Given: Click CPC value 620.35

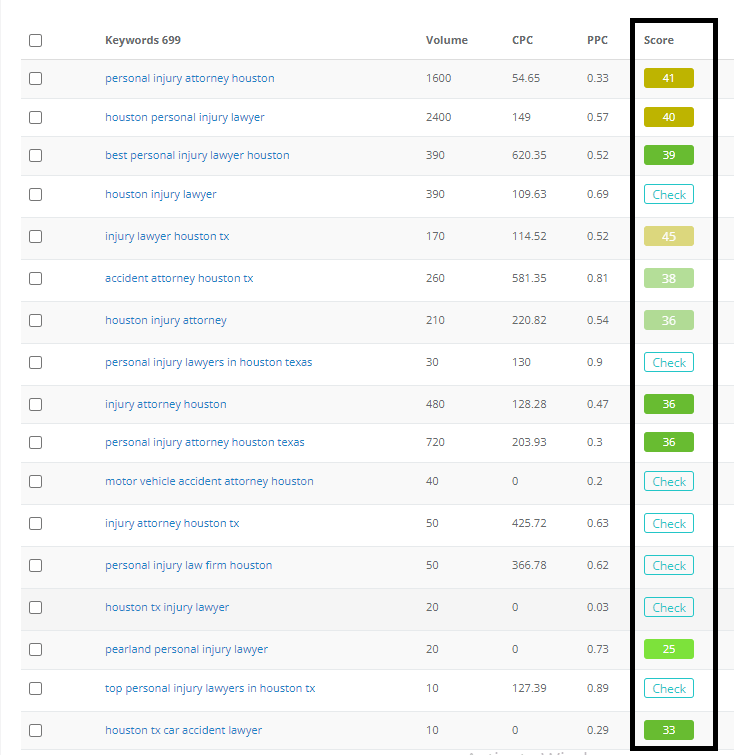Looking at the screenshot, I should [529, 156].
